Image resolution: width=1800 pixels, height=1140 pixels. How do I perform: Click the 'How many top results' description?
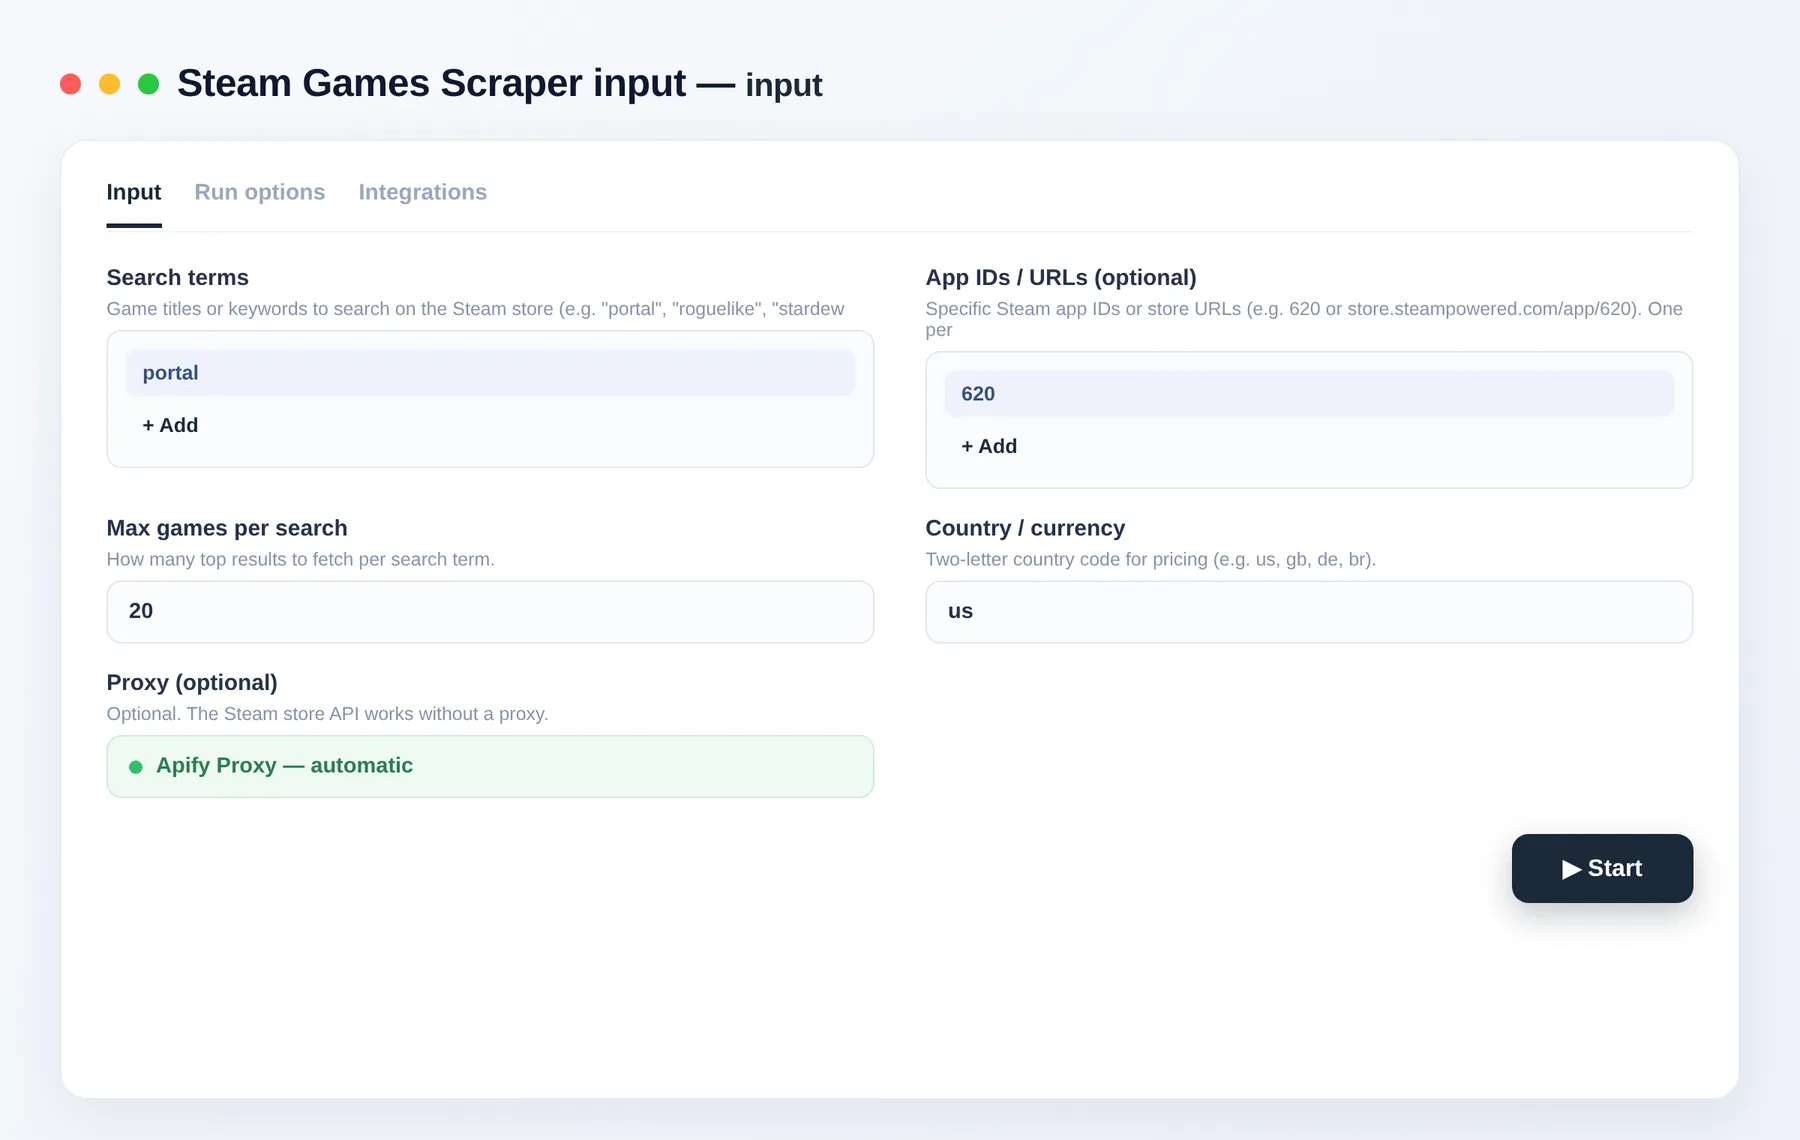pyautogui.click(x=301, y=559)
